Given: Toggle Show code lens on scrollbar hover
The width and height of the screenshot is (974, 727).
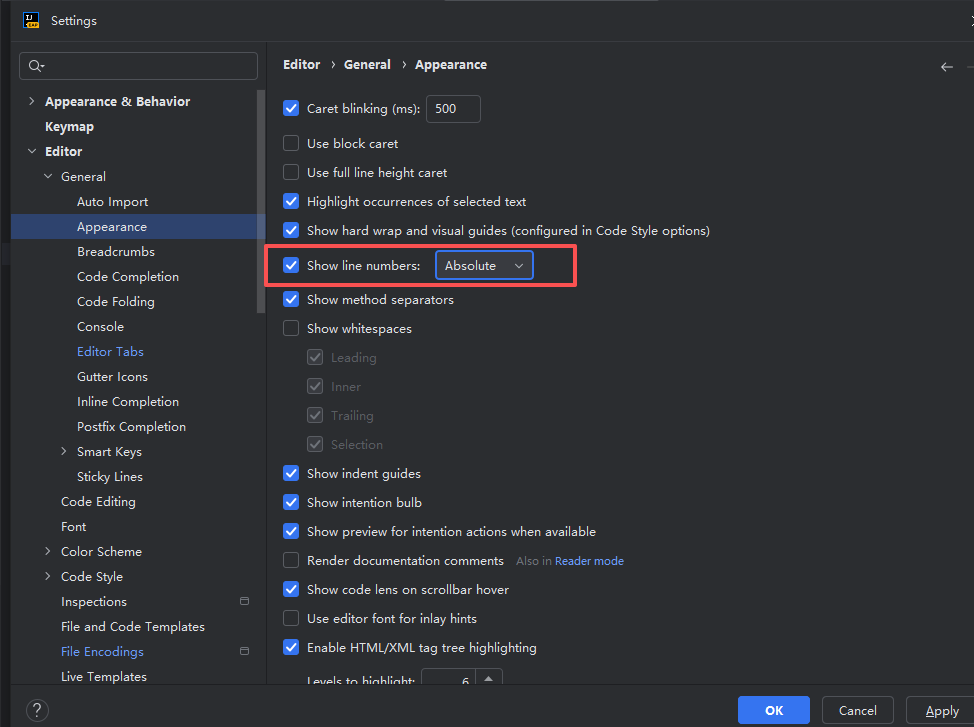Looking at the screenshot, I should (x=291, y=589).
